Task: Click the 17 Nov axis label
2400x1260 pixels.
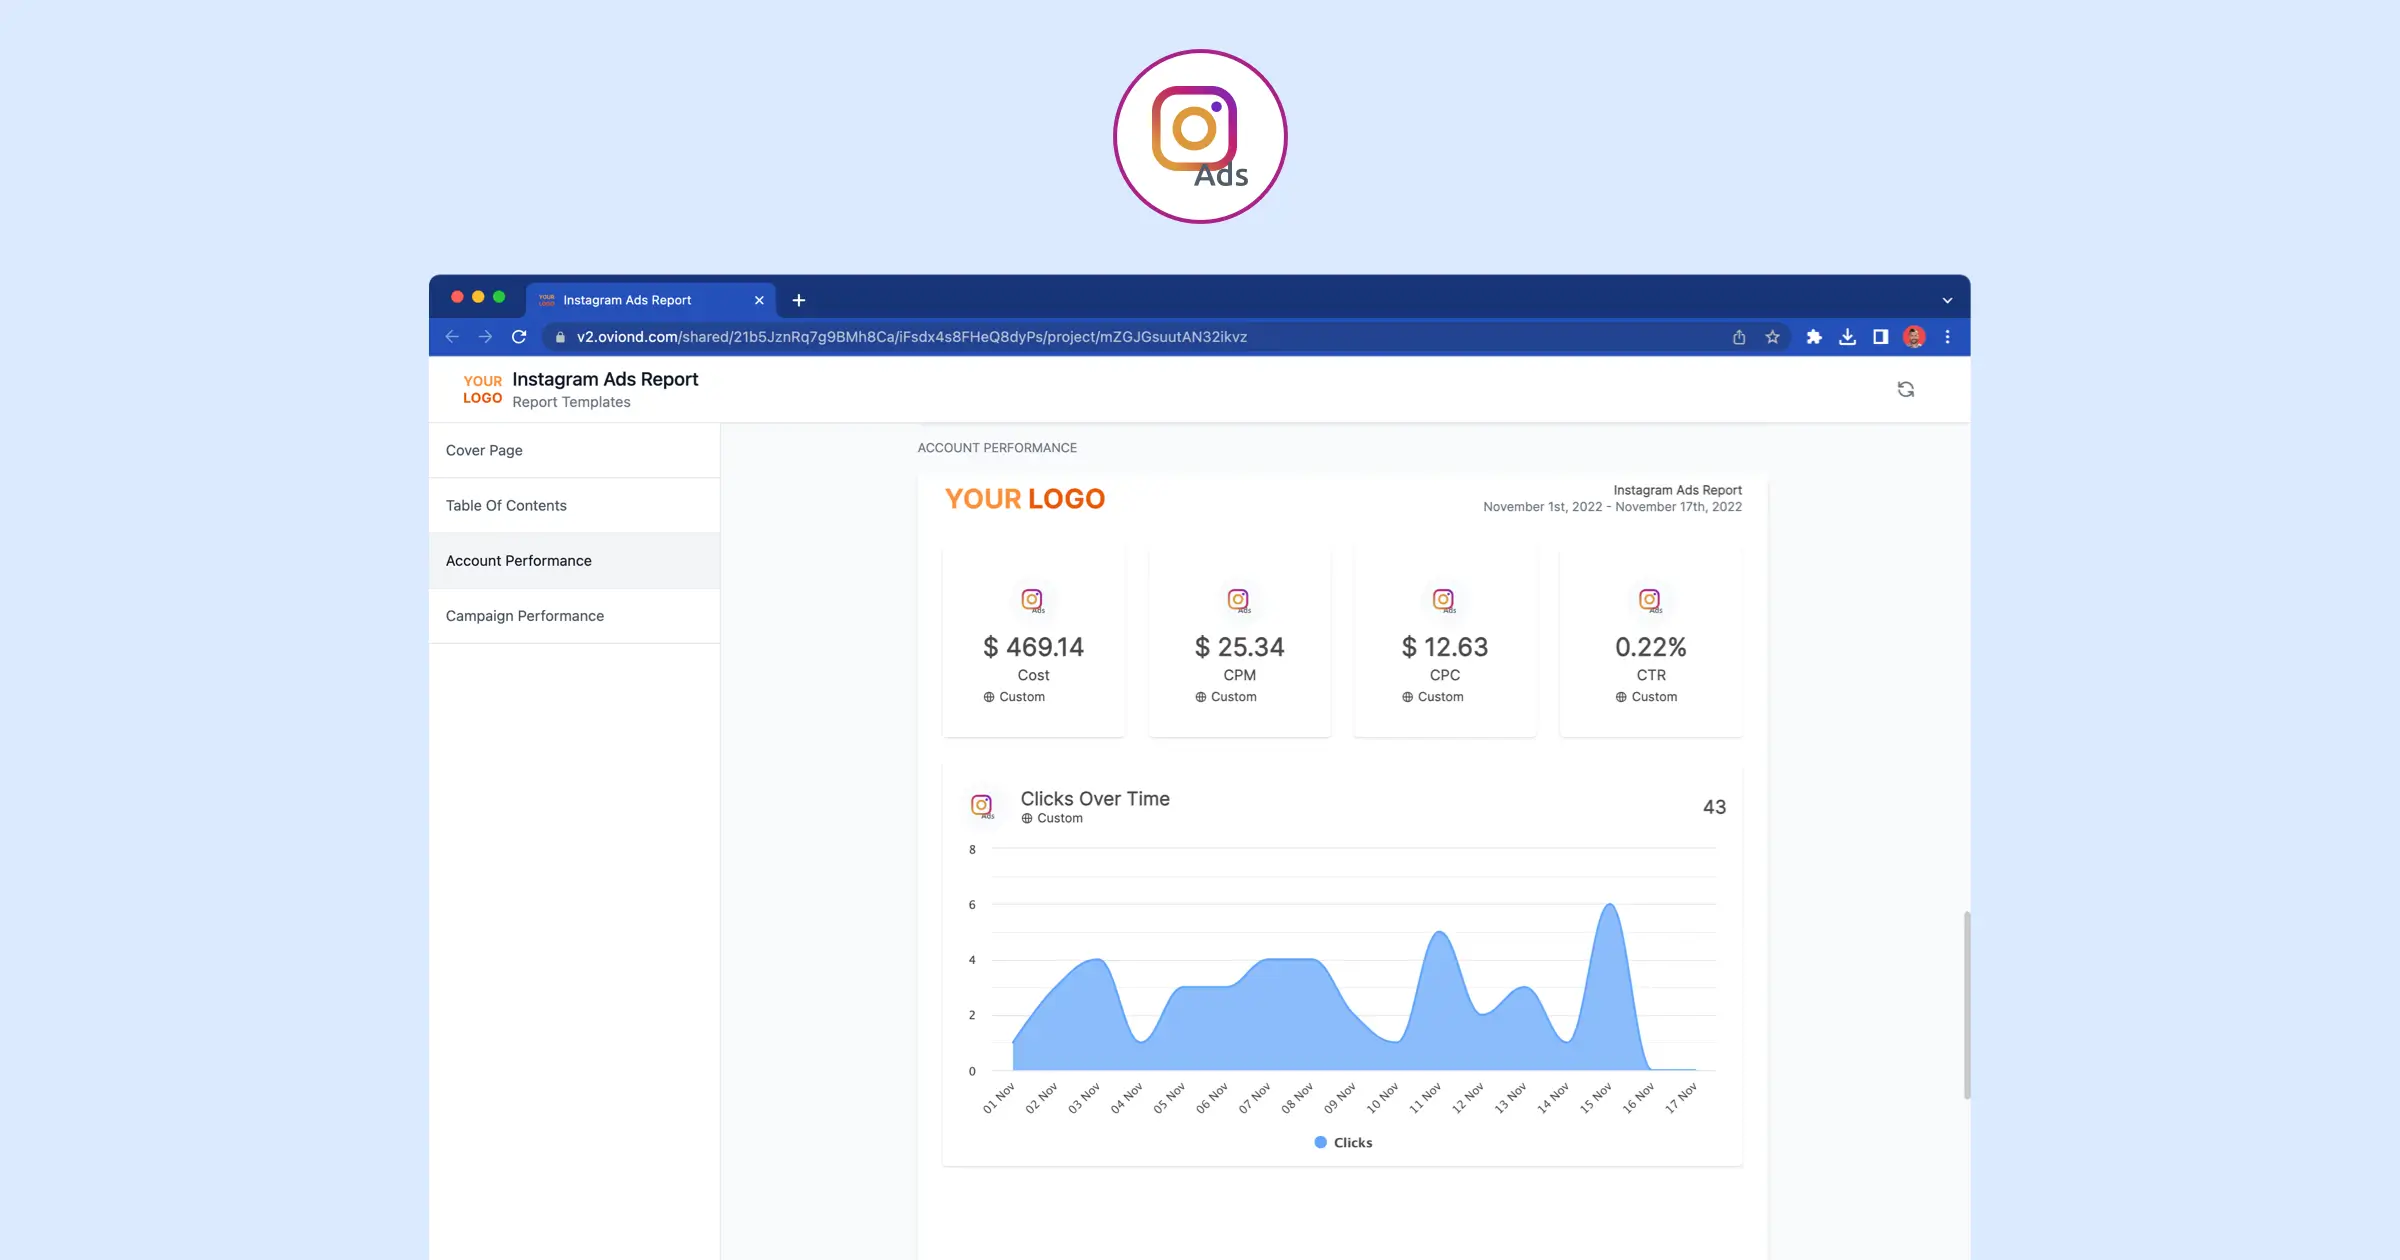Action: click(1681, 1098)
